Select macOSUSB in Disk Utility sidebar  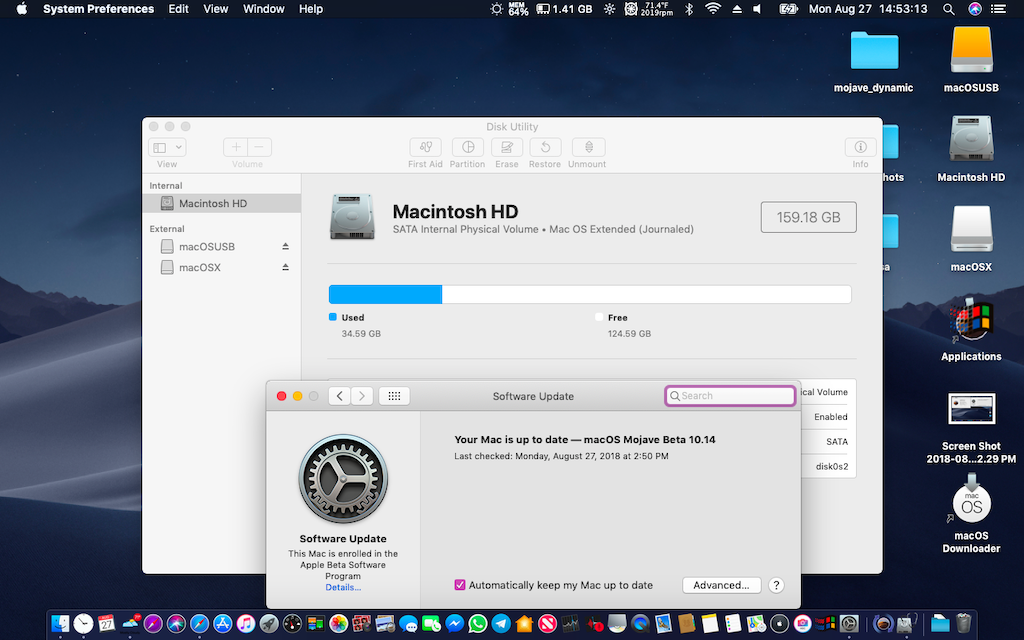tap(221, 246)
